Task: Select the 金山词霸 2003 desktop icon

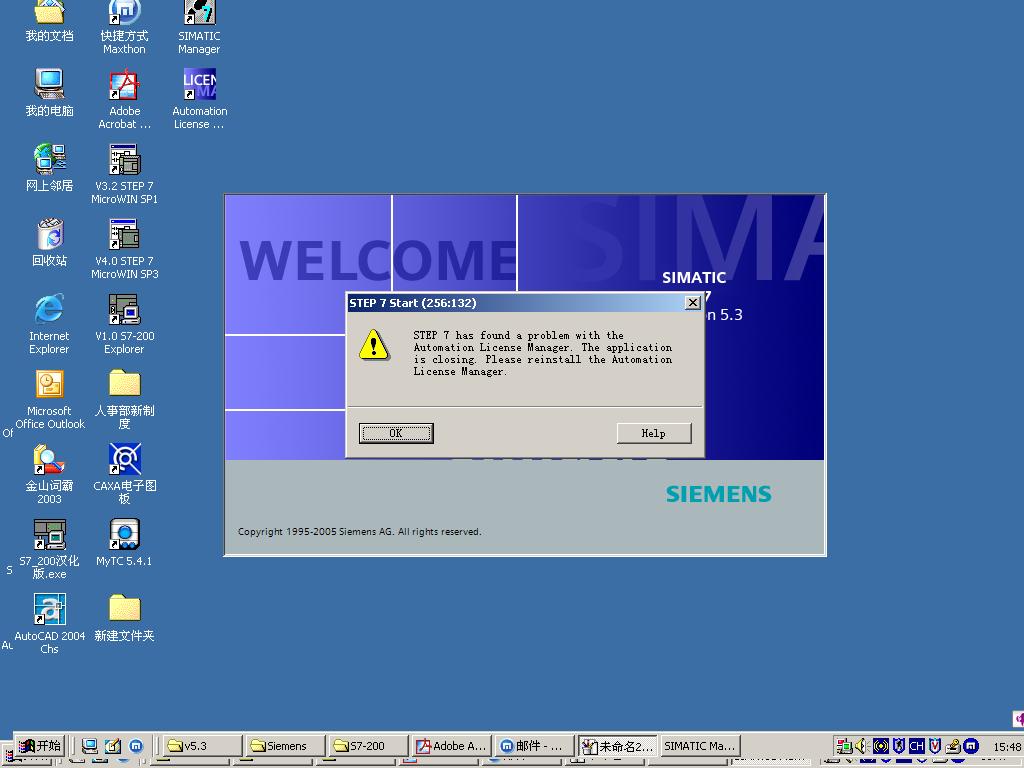Action: 50,475
